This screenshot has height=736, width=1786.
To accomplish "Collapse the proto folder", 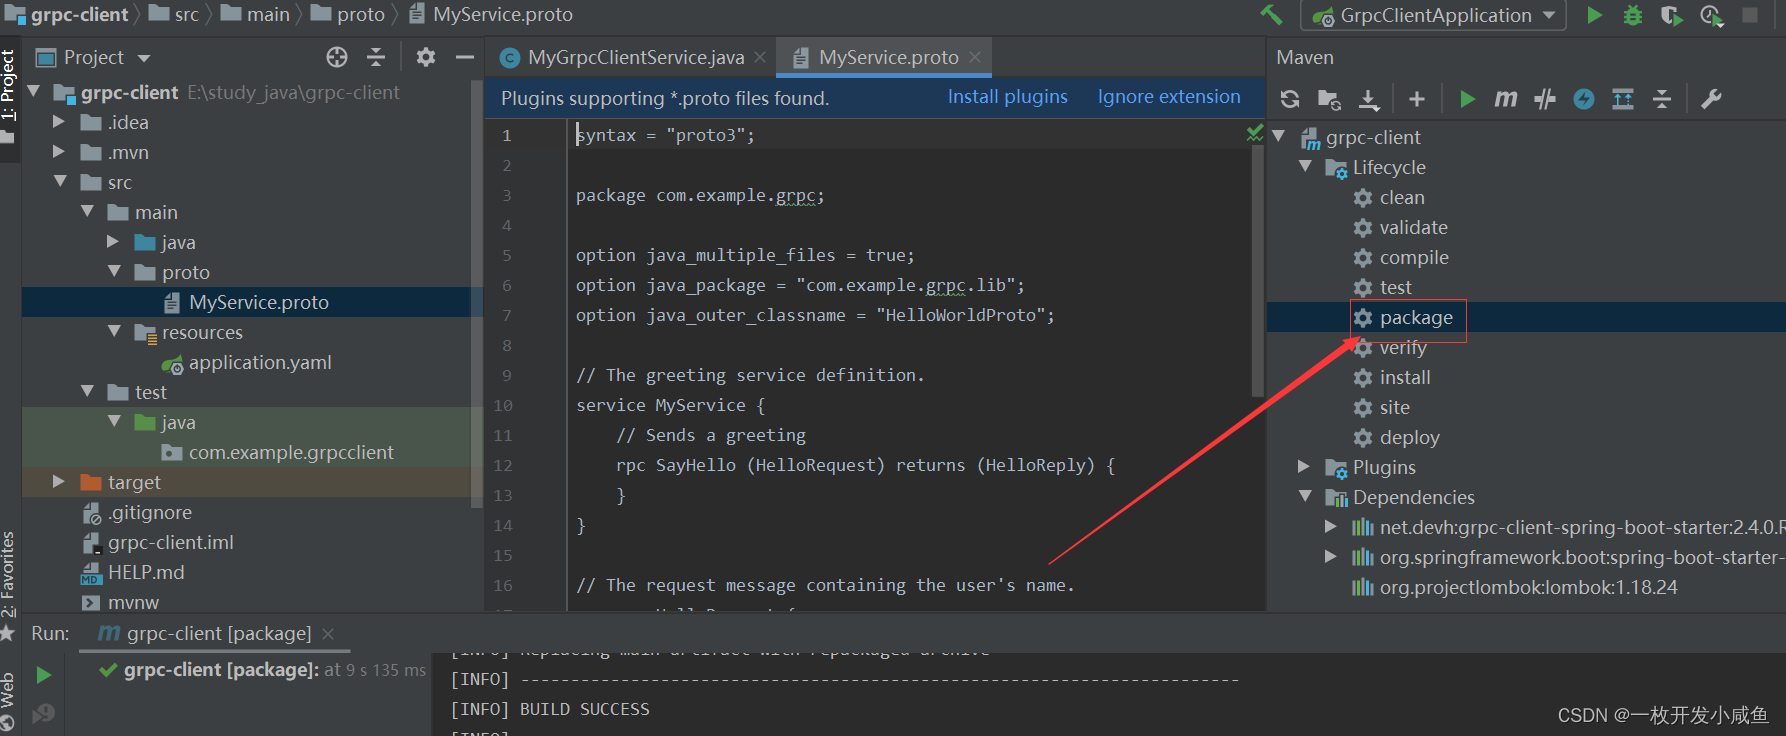I will click(114, 272).
